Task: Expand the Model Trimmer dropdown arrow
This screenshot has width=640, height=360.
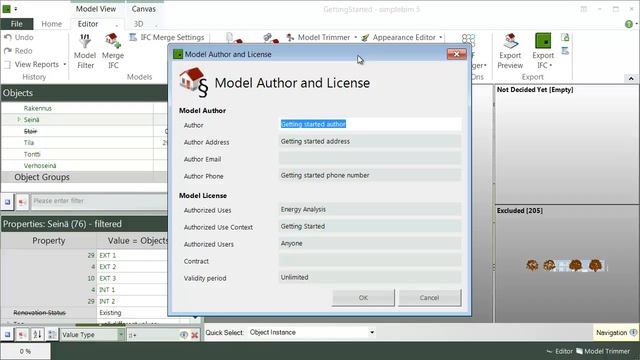Action: point(356,37)
